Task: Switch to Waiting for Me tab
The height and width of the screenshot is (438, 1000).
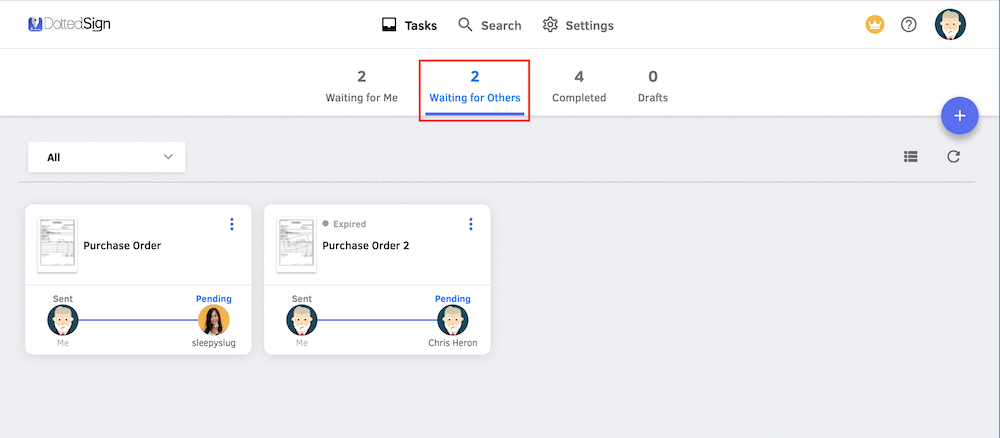Action: [x=361, y=87]
